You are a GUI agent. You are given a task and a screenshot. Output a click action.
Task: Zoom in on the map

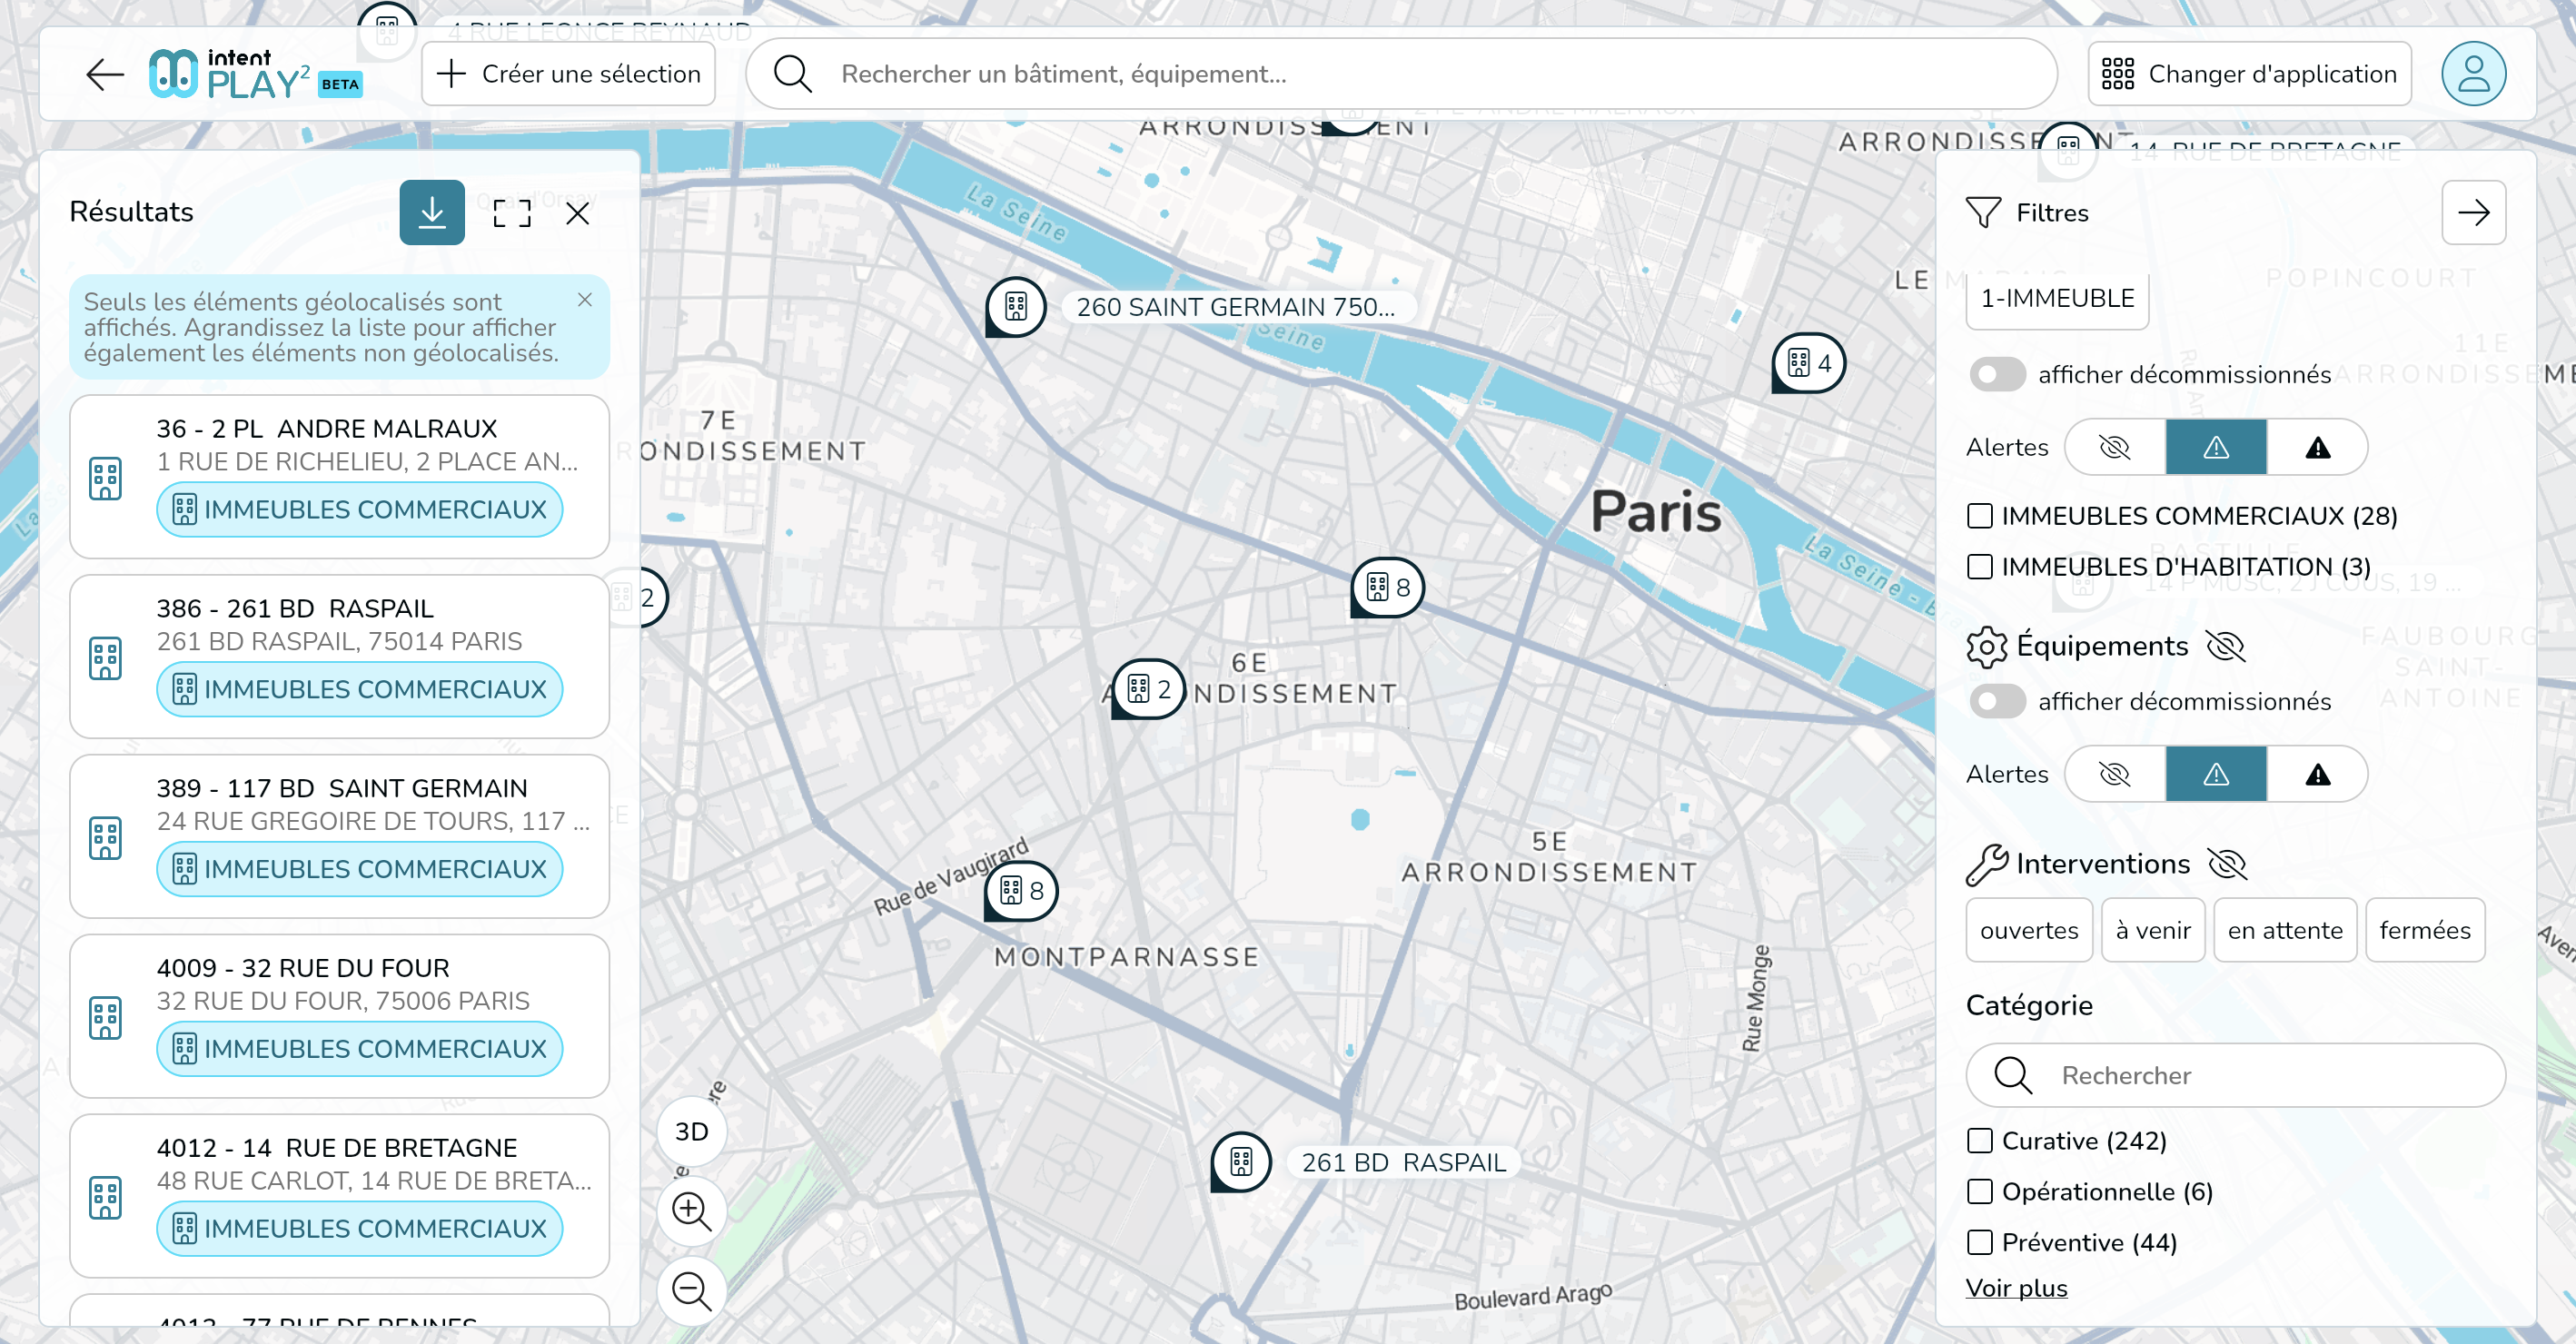[692, 1211]
